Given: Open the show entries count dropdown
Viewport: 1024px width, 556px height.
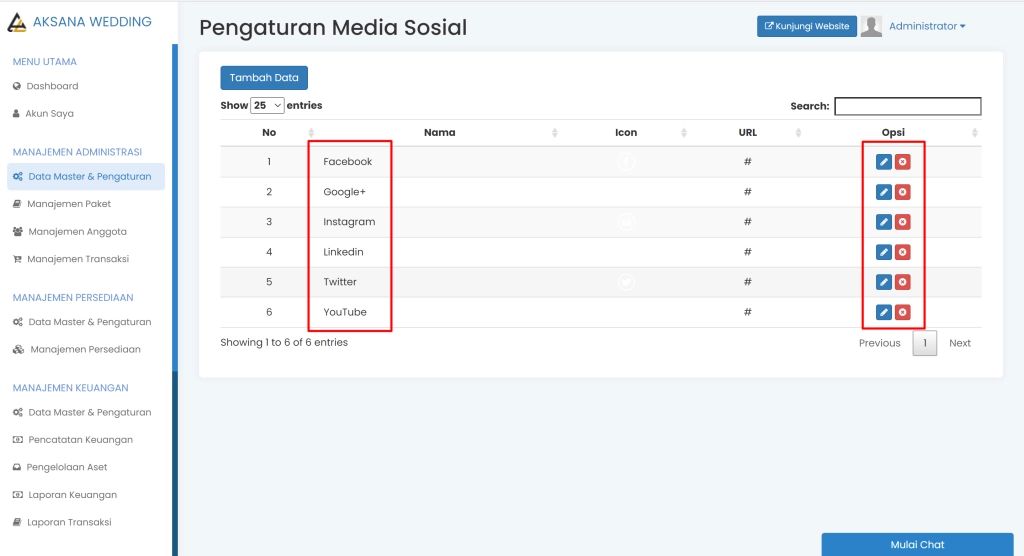Looking at the screenshot, I should coord(267,105).
